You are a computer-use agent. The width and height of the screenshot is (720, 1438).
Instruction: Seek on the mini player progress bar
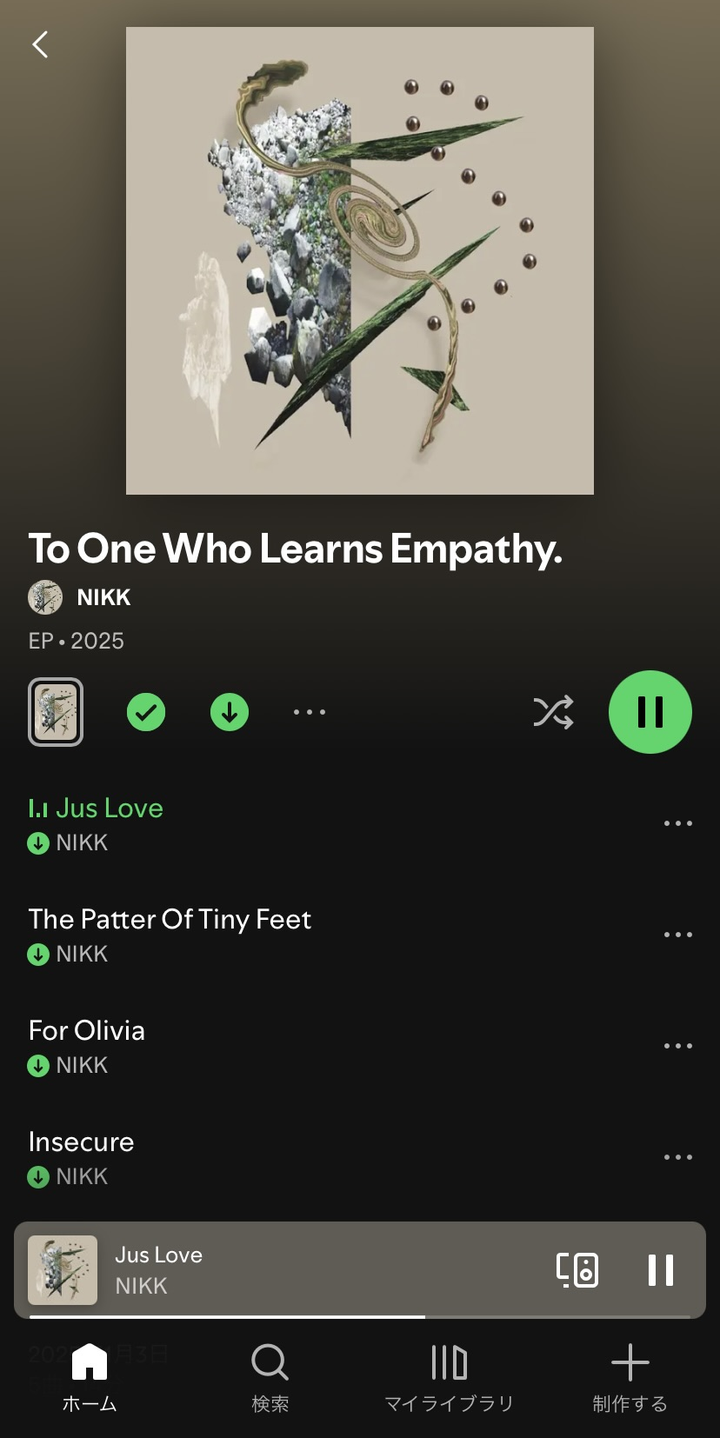(360, 1317)
